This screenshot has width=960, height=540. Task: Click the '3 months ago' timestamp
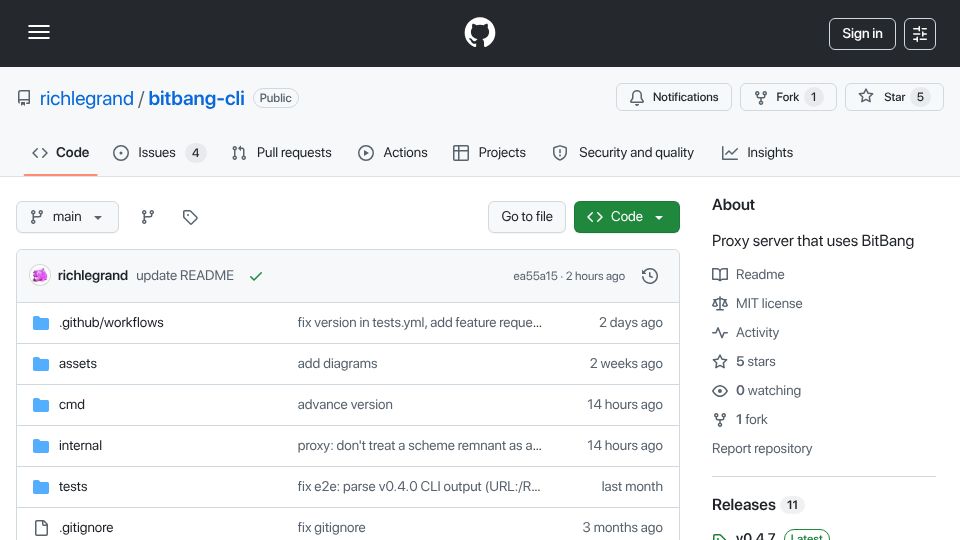click(622, 528)
